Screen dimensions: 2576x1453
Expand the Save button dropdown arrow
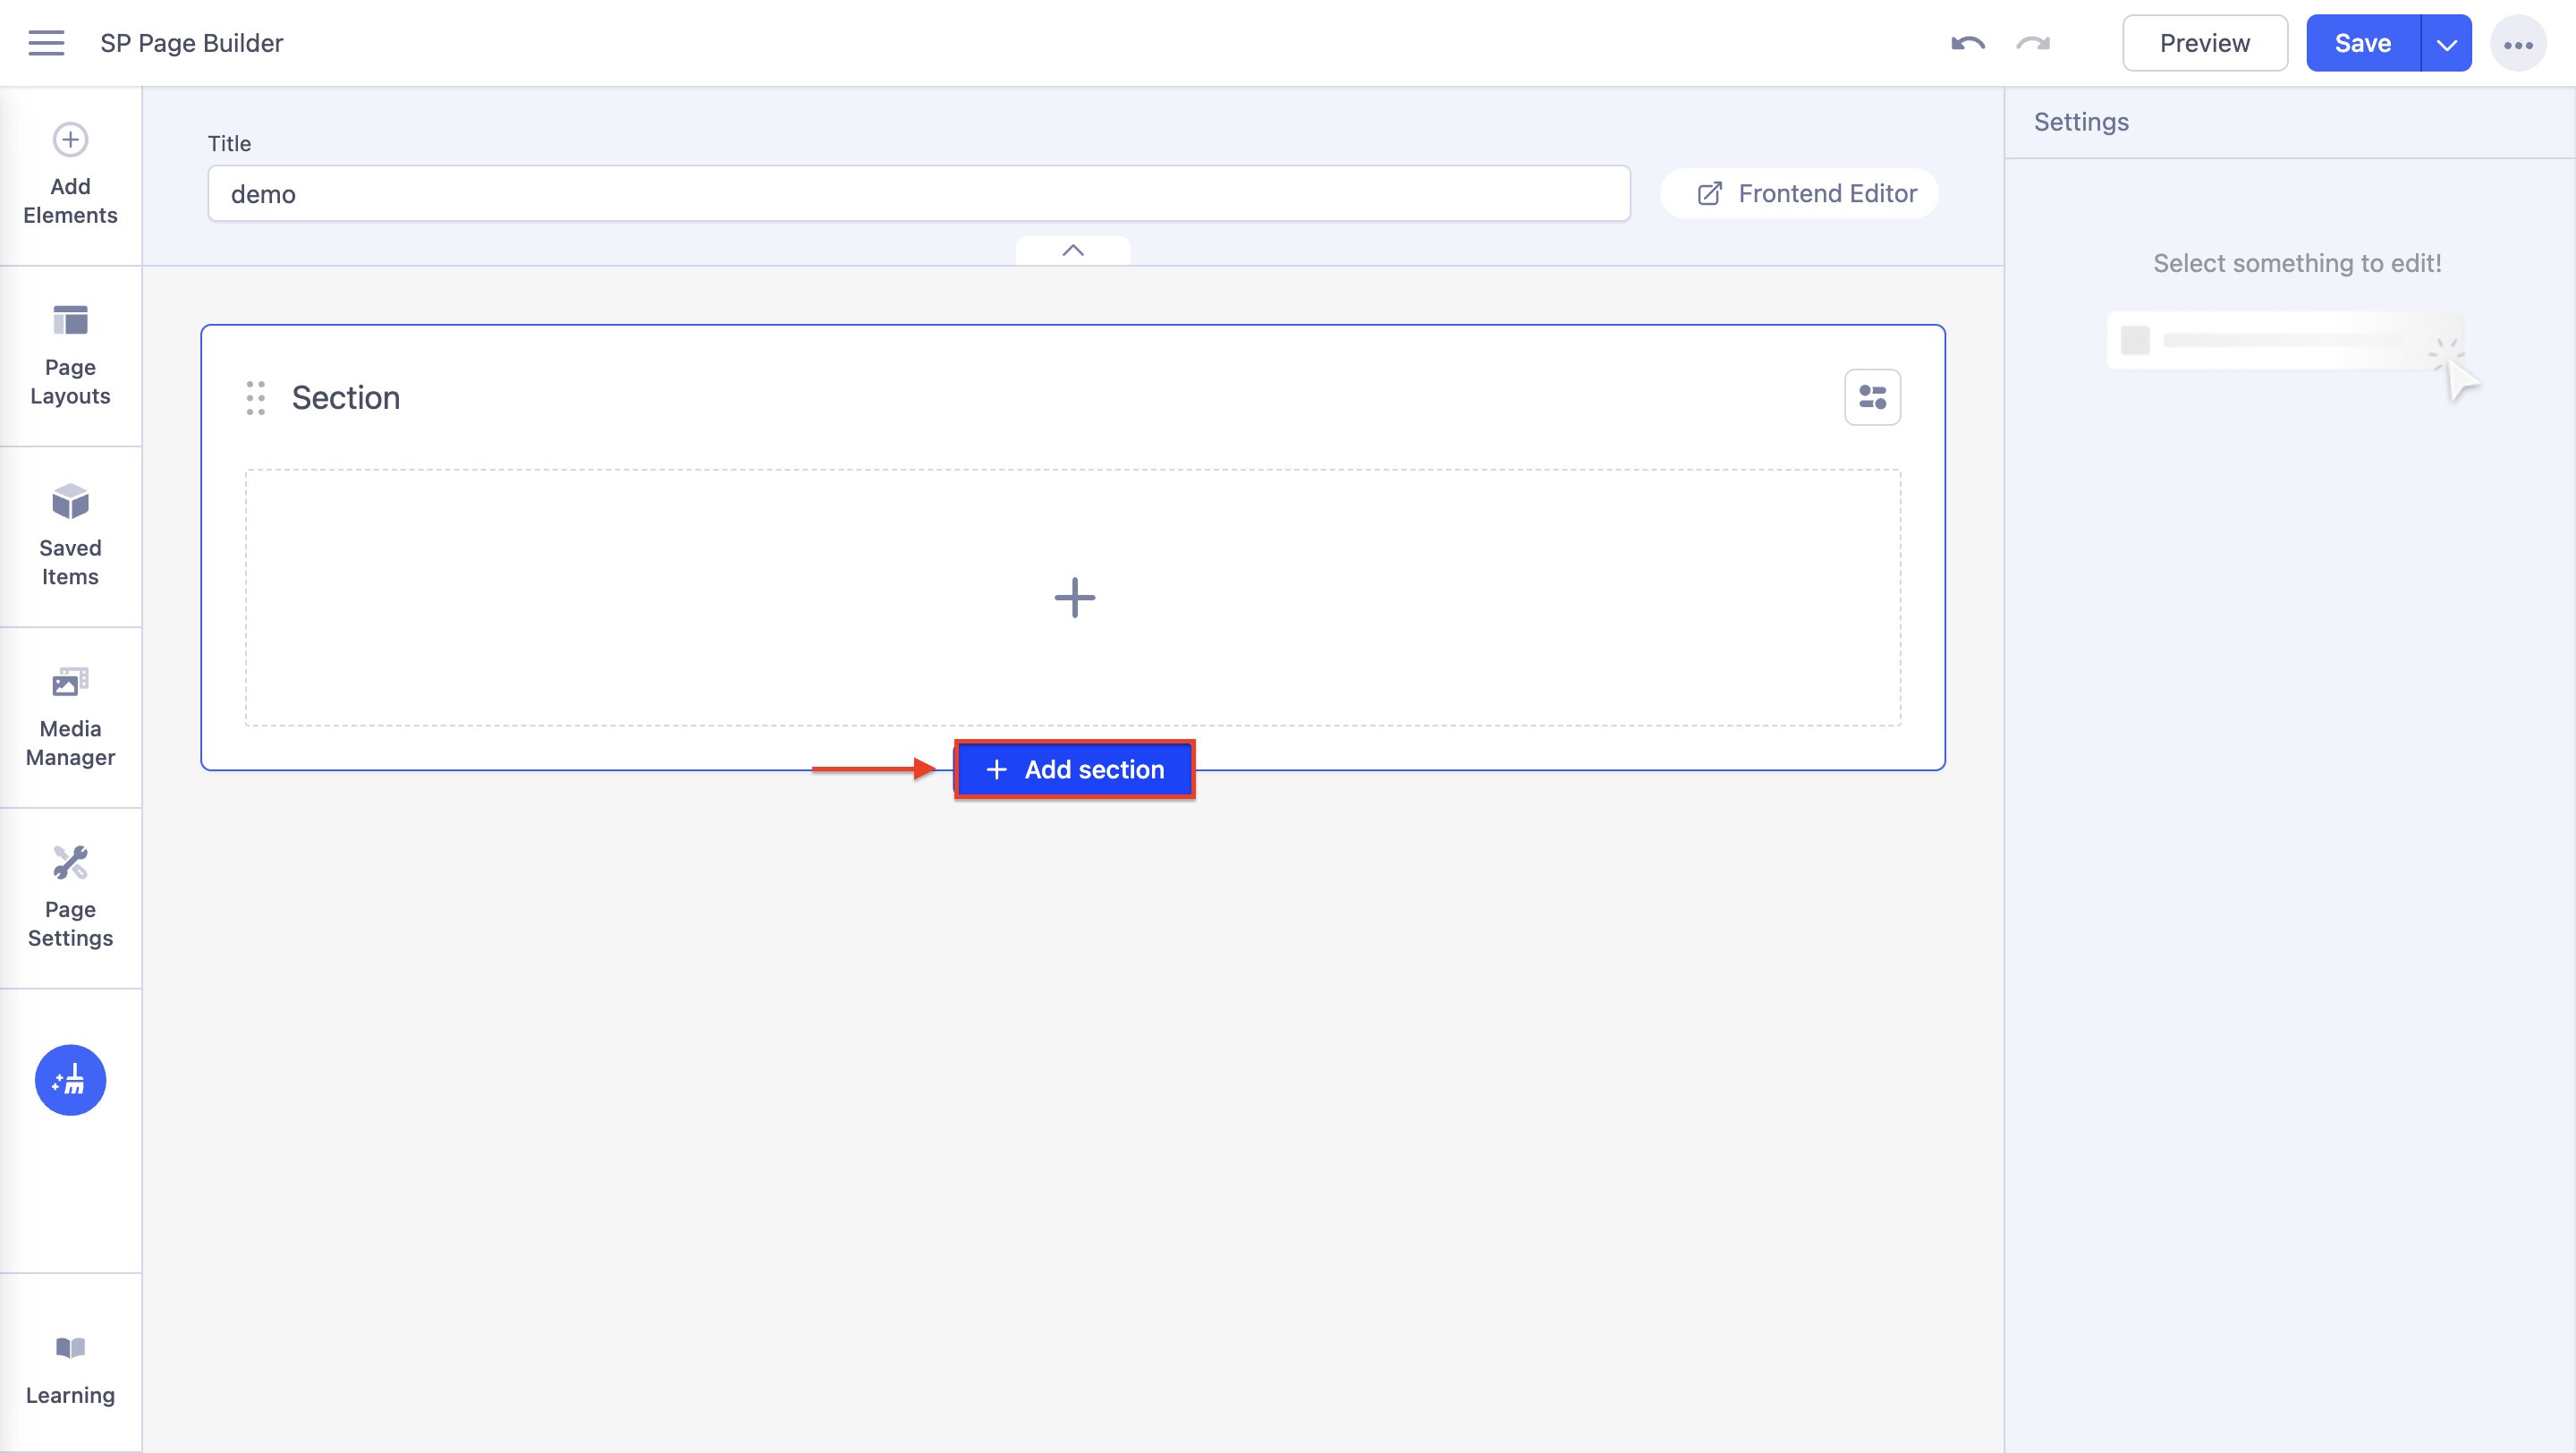2446,44
